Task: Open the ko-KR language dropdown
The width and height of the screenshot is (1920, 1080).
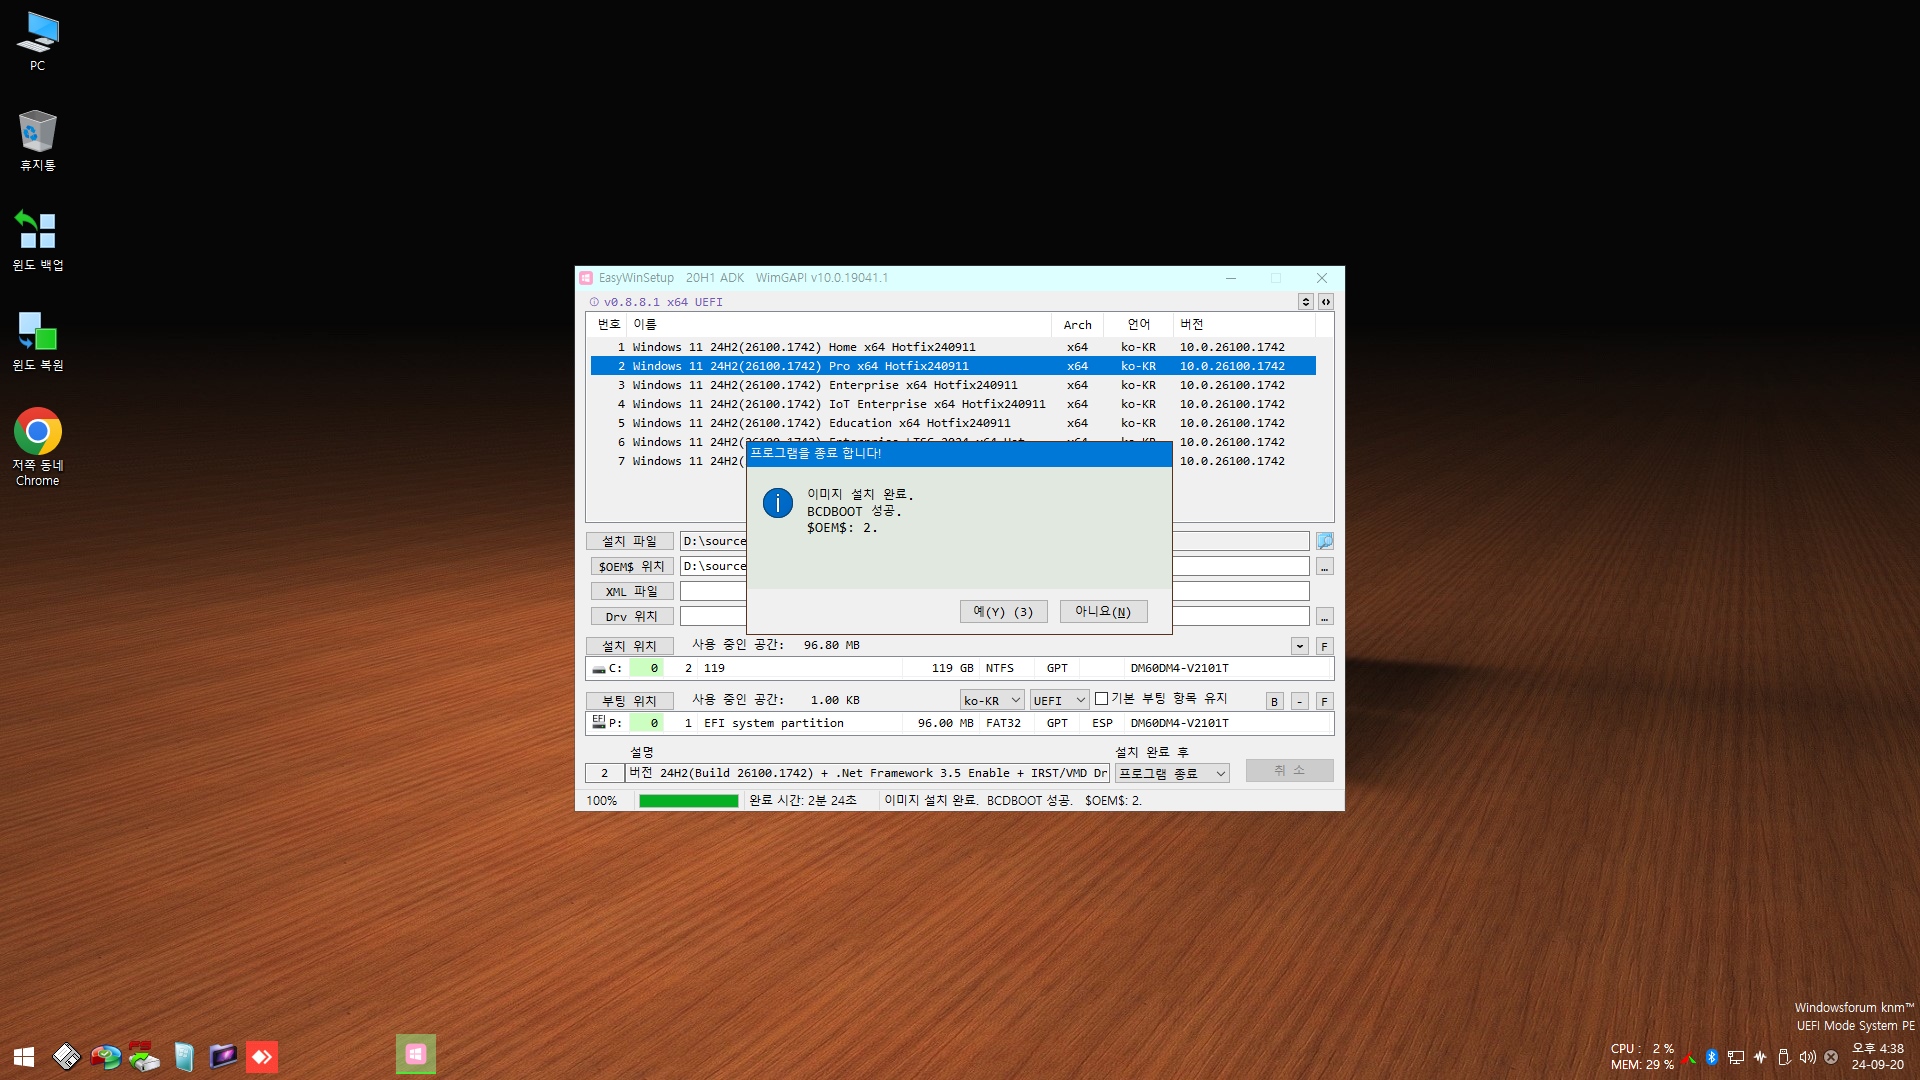Action: (992, 700)
